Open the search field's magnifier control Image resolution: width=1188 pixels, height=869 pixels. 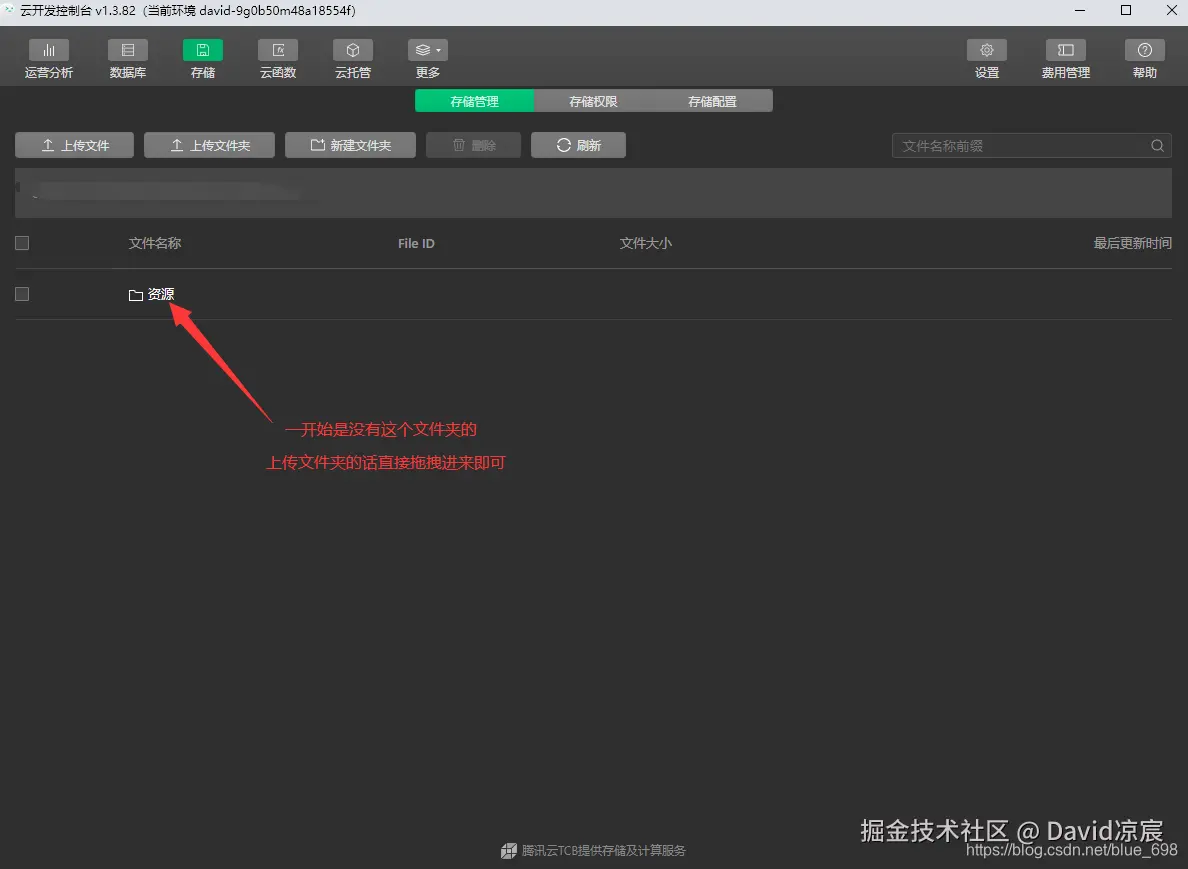tap(1156, 145)
